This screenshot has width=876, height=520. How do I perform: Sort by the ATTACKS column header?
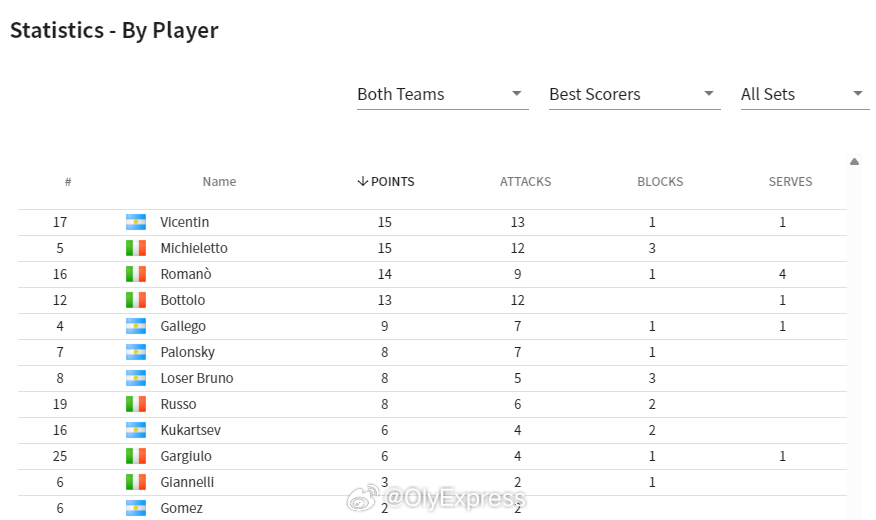525,182
